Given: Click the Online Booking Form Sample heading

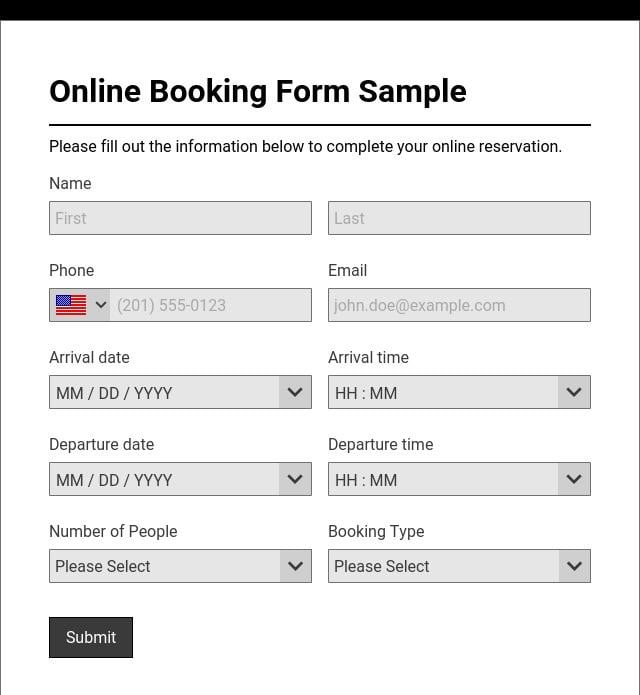Looking at the screenshot, I should pyautogui.click(x=258, y=91).
